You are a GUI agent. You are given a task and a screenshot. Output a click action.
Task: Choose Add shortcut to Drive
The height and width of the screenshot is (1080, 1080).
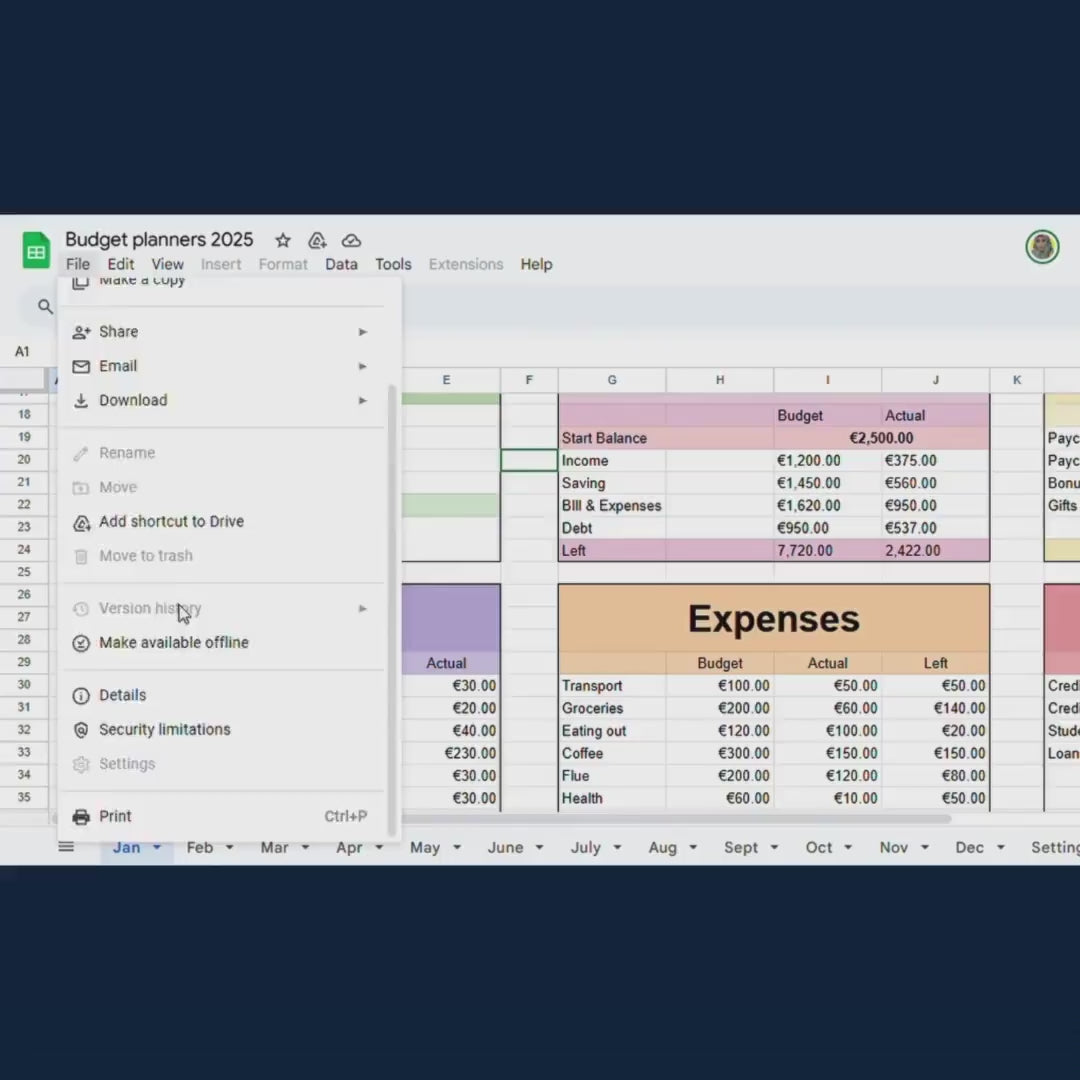click(171, 521)
